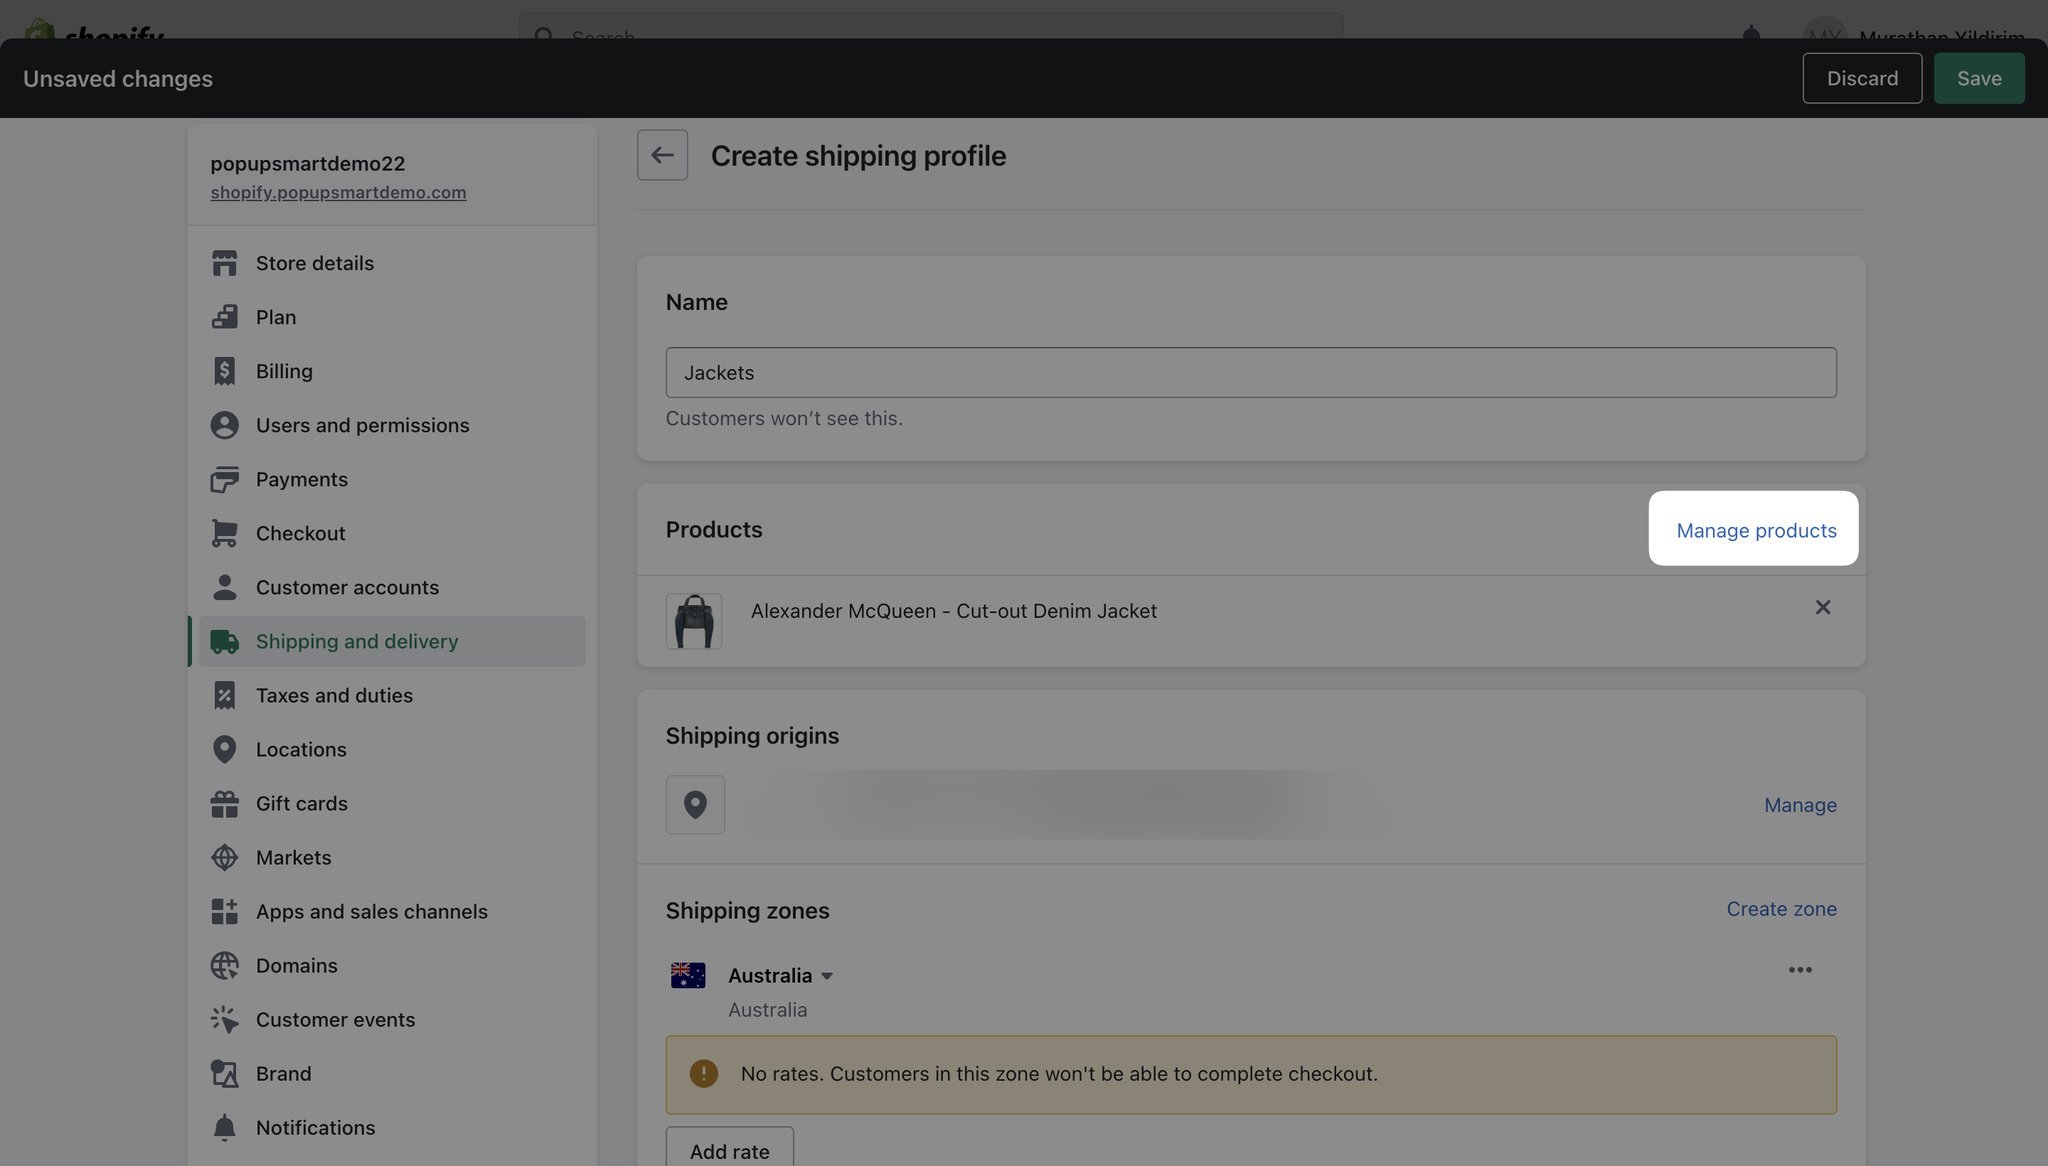The width and height of the screenshot is (2048, 1166).
Task: Click the Brand icon in sidebar
Action: pyautogui.click(x=224, y=1073)
